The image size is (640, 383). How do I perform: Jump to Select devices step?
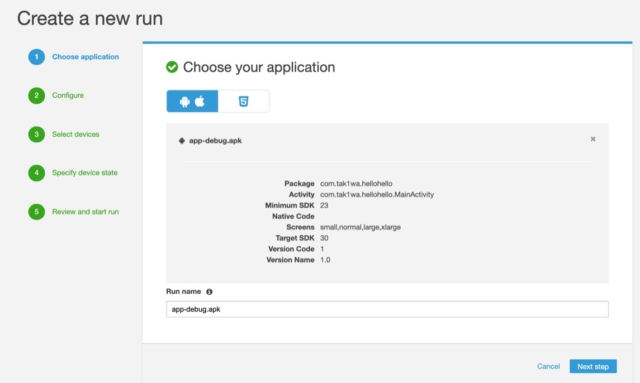coord(76,134)
